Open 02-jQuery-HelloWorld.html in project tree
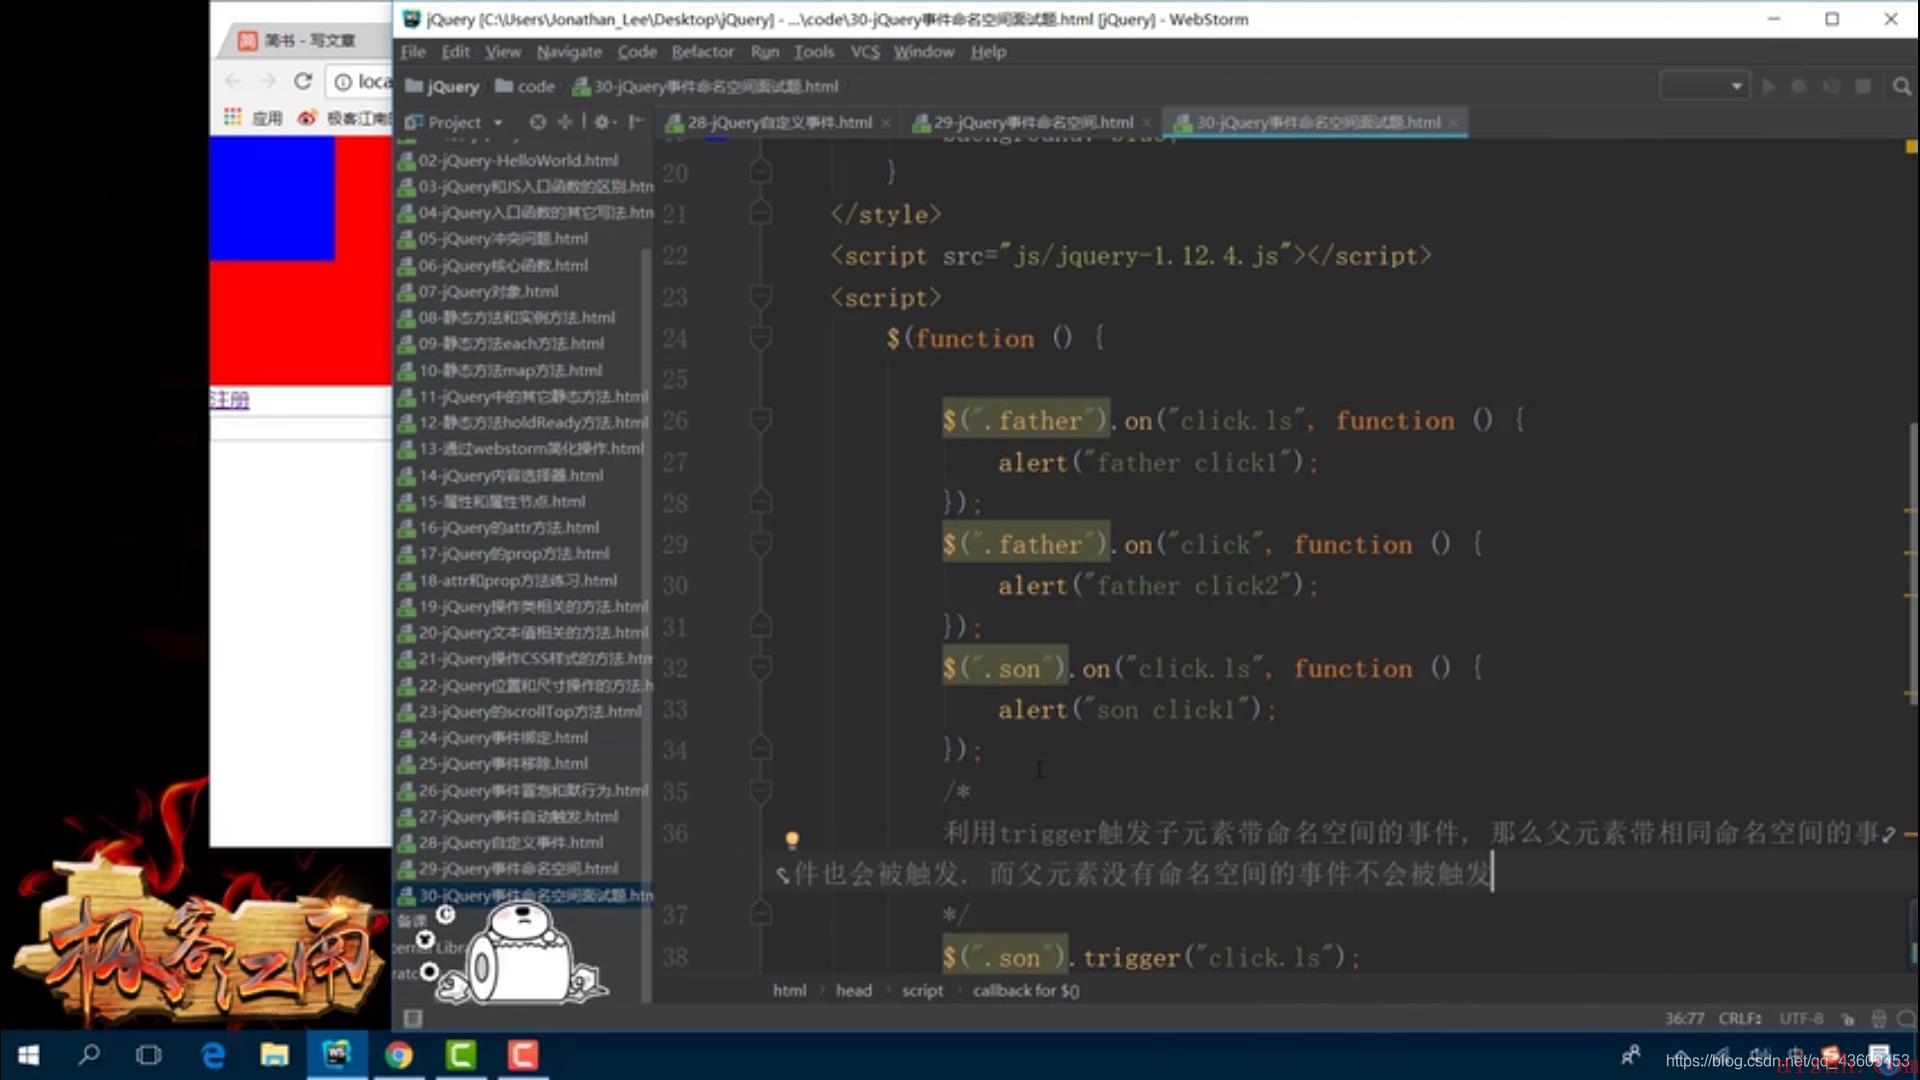 coord(518,160)
